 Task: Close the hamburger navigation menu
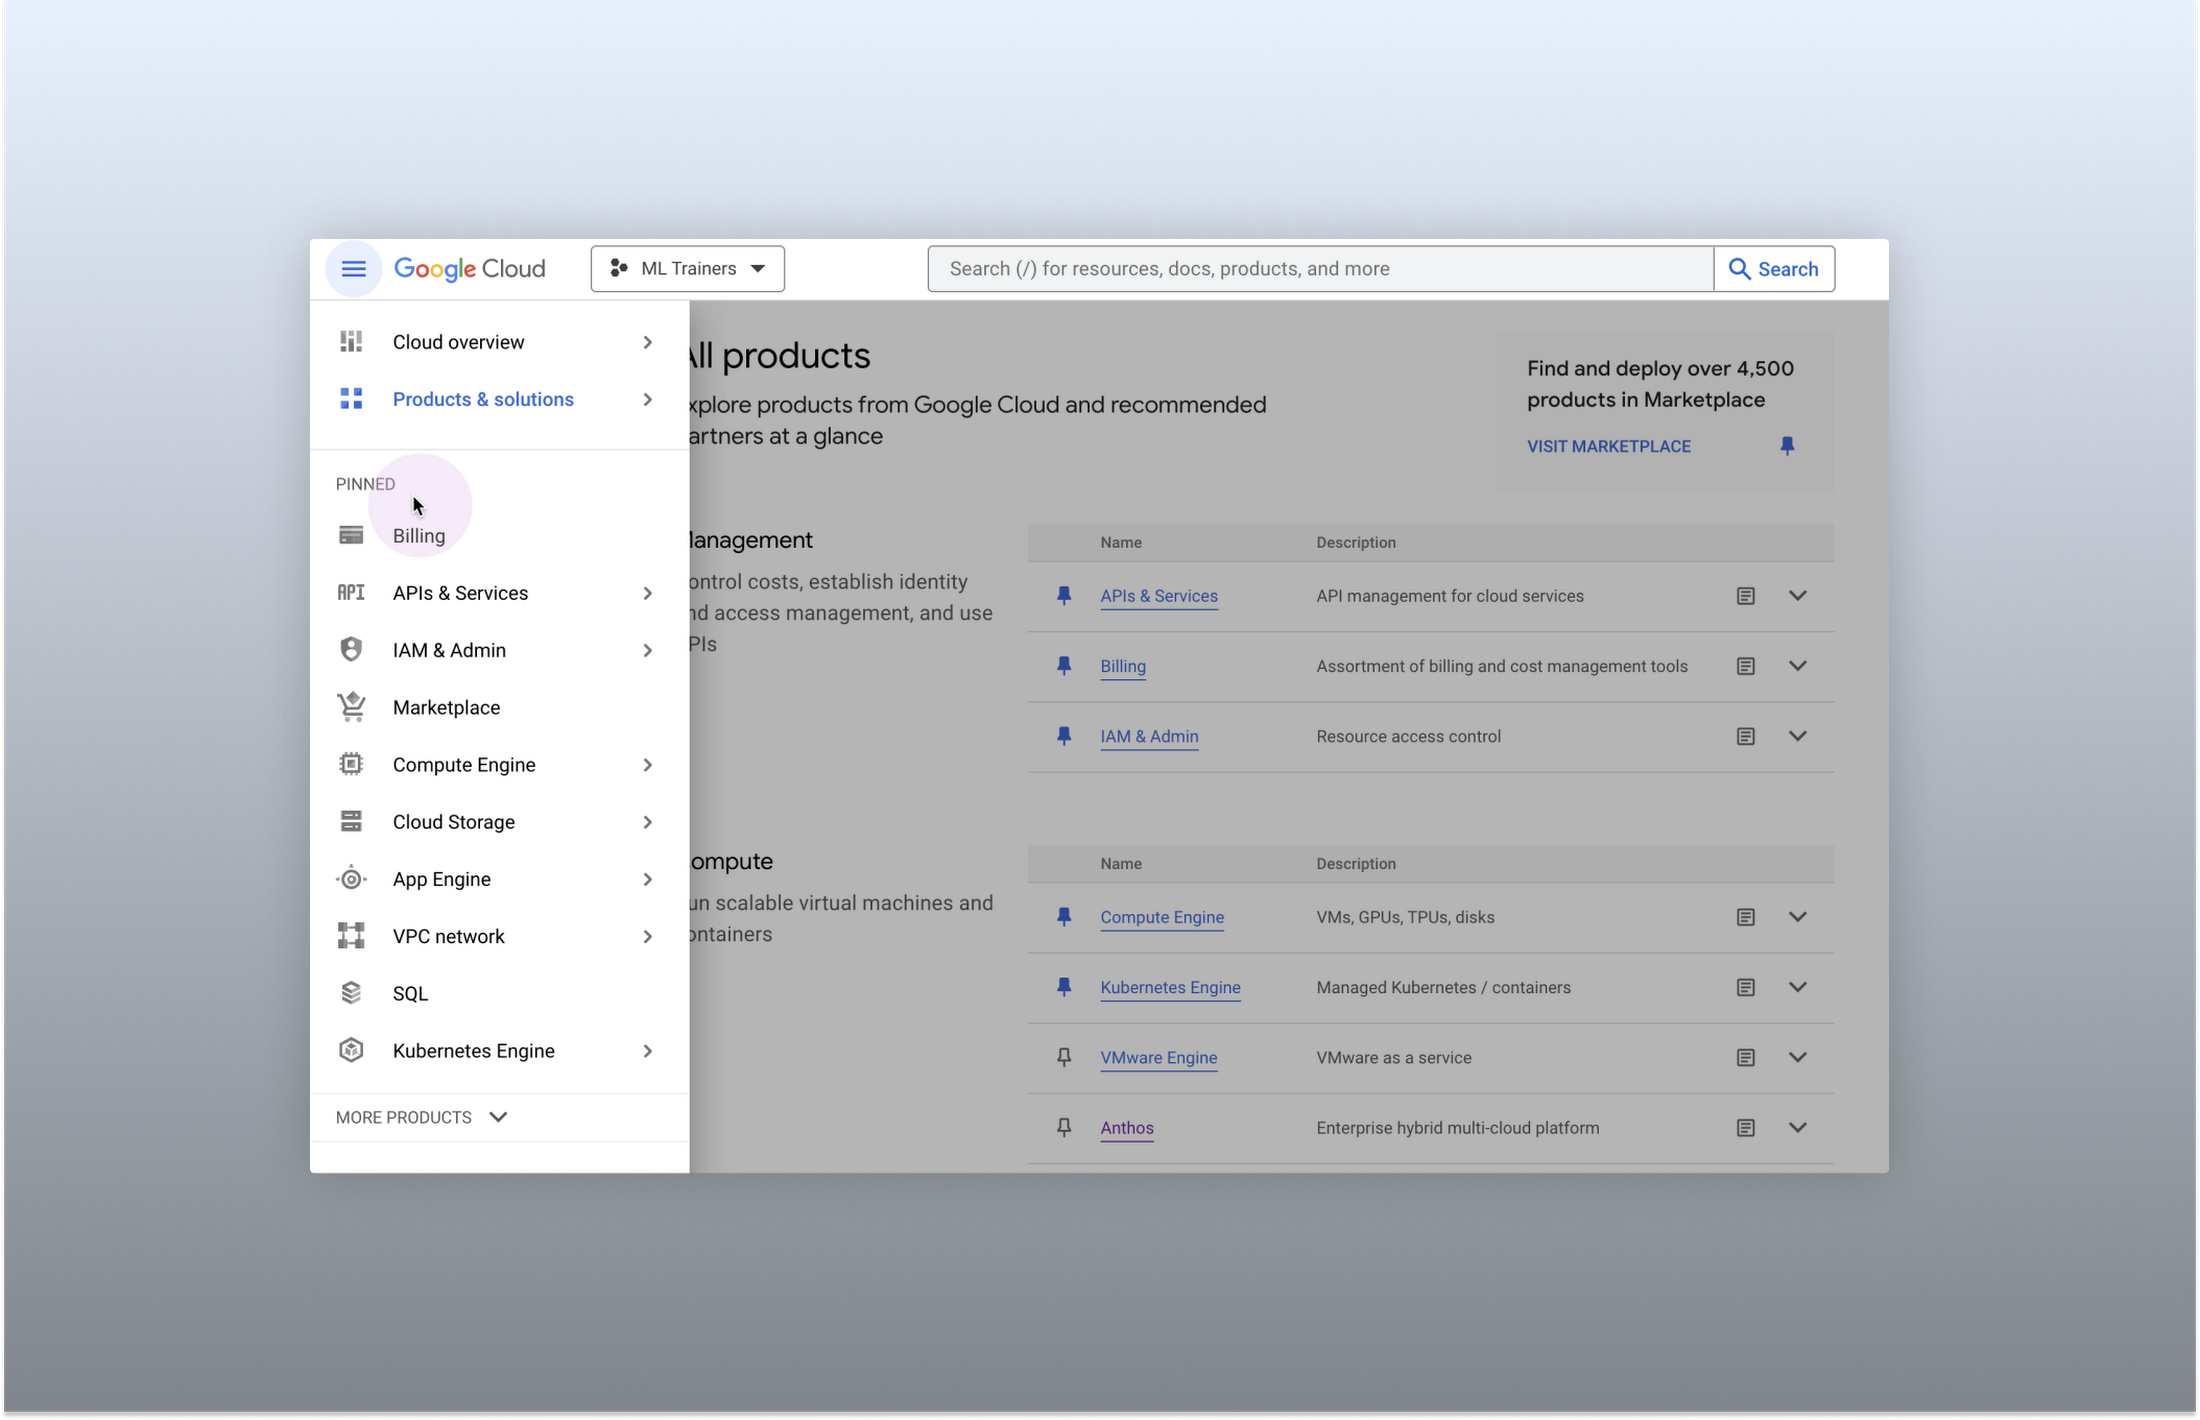coord(353,269)
